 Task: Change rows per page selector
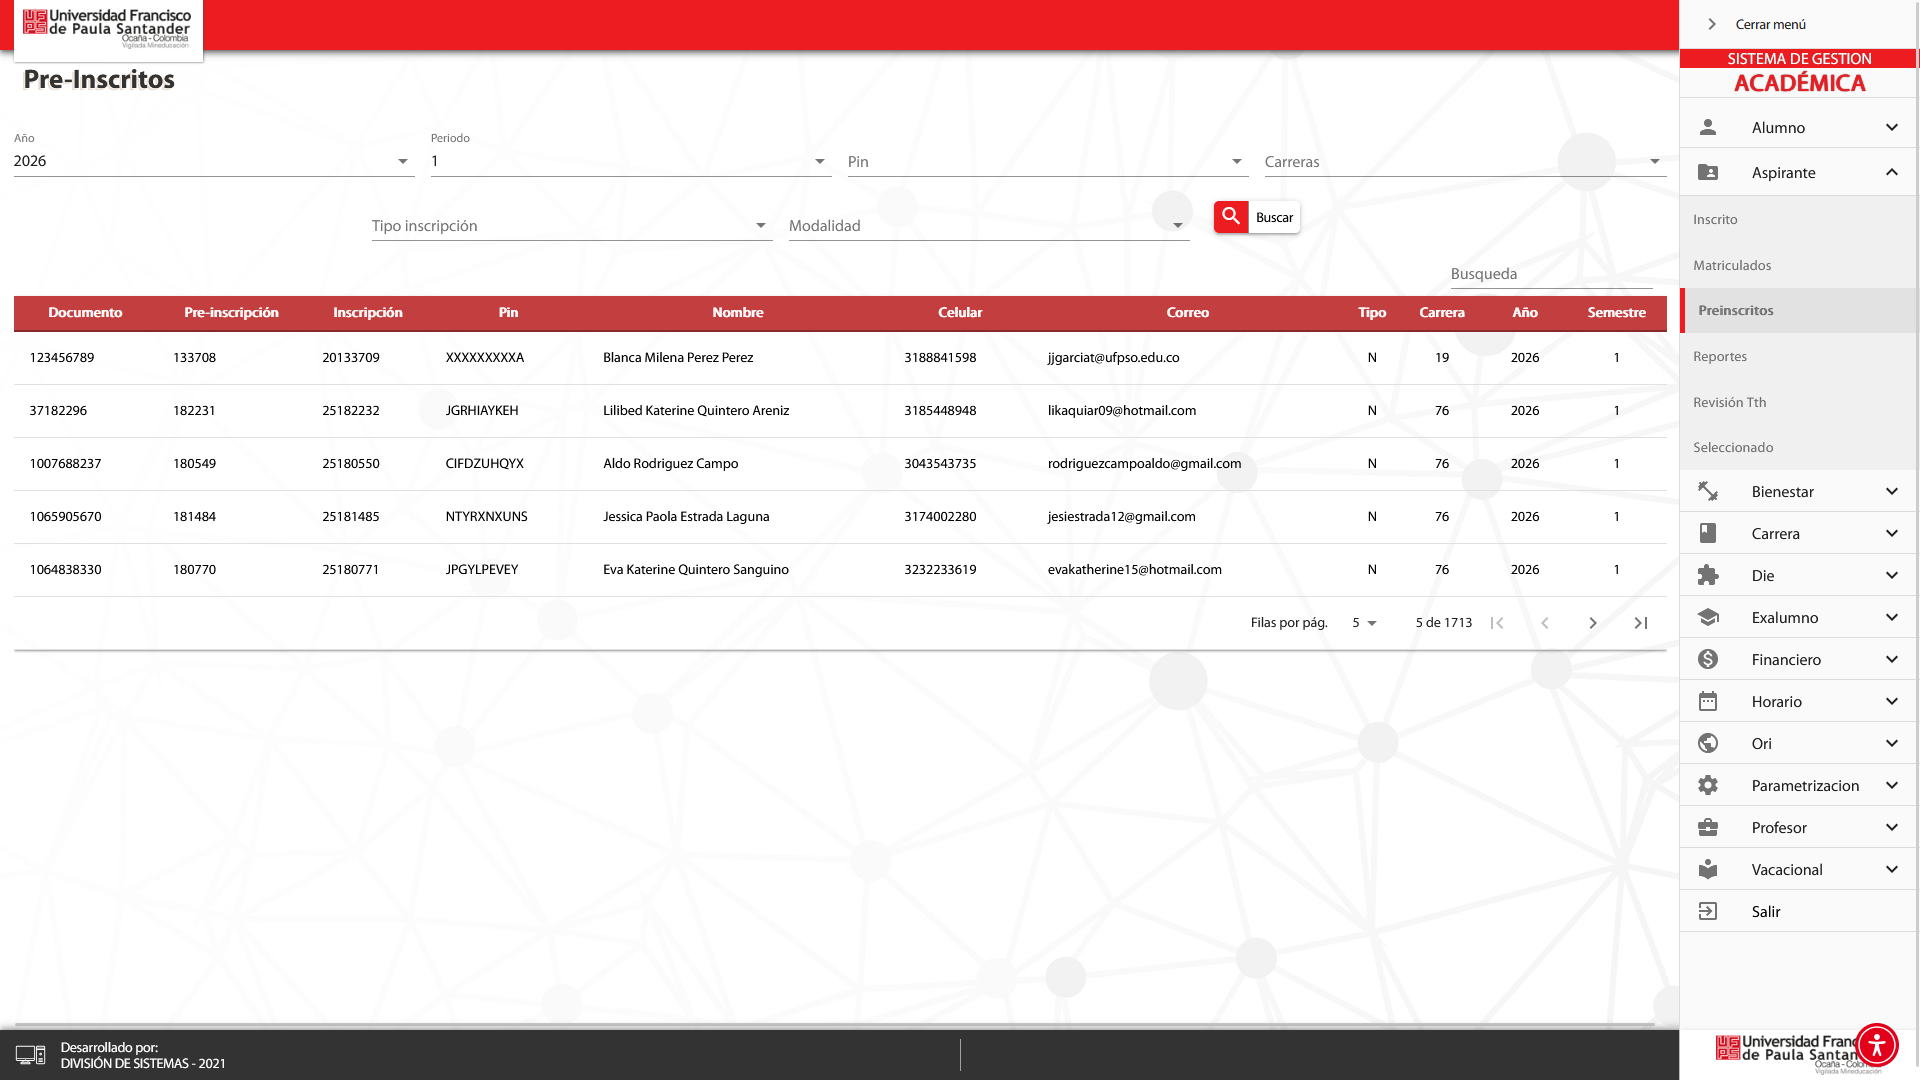click(x=1364, y=623)
